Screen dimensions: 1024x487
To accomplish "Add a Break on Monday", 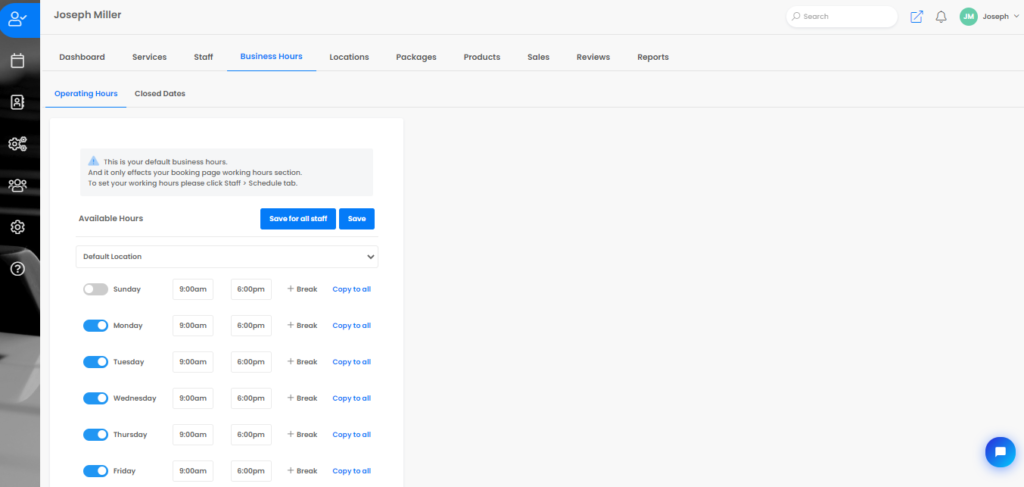I will [x=302, y=326].
